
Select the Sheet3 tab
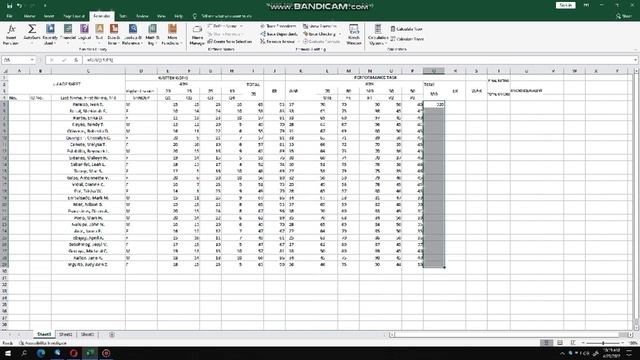(87, 334)
